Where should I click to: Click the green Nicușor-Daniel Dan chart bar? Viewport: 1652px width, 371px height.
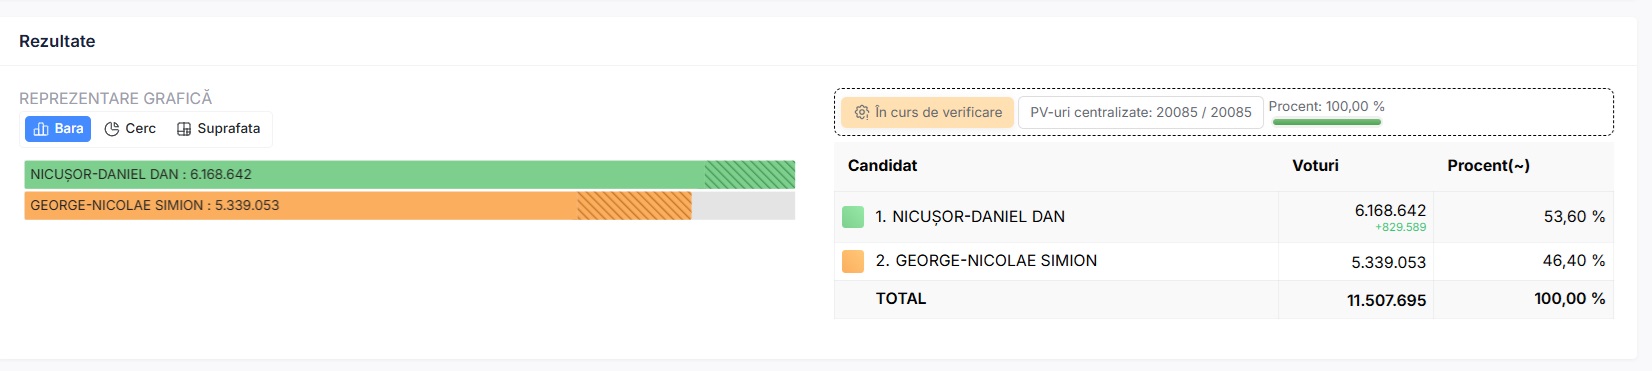[x=410, y=174]
